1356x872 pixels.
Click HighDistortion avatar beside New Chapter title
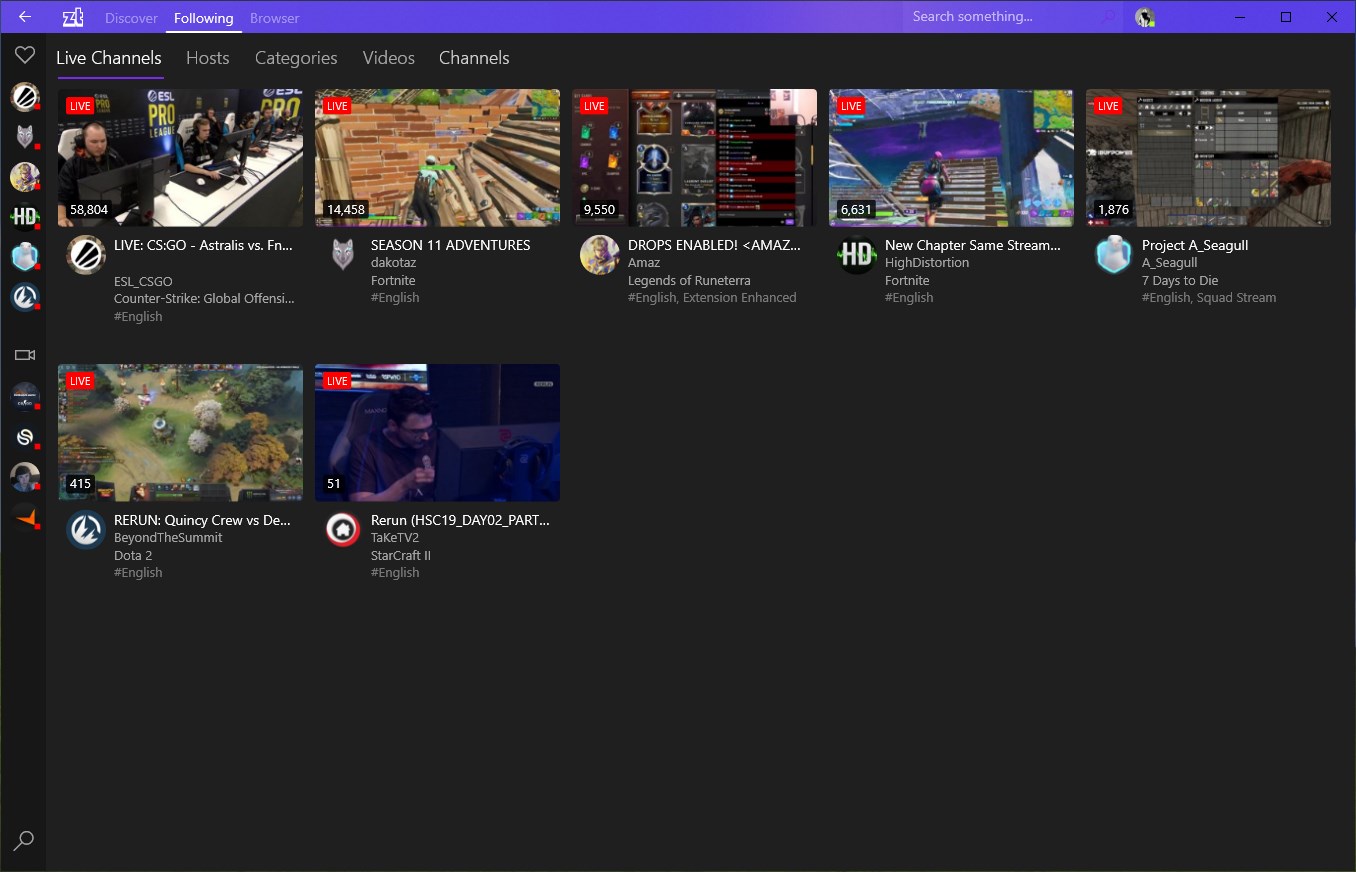[x=857, y=255]
